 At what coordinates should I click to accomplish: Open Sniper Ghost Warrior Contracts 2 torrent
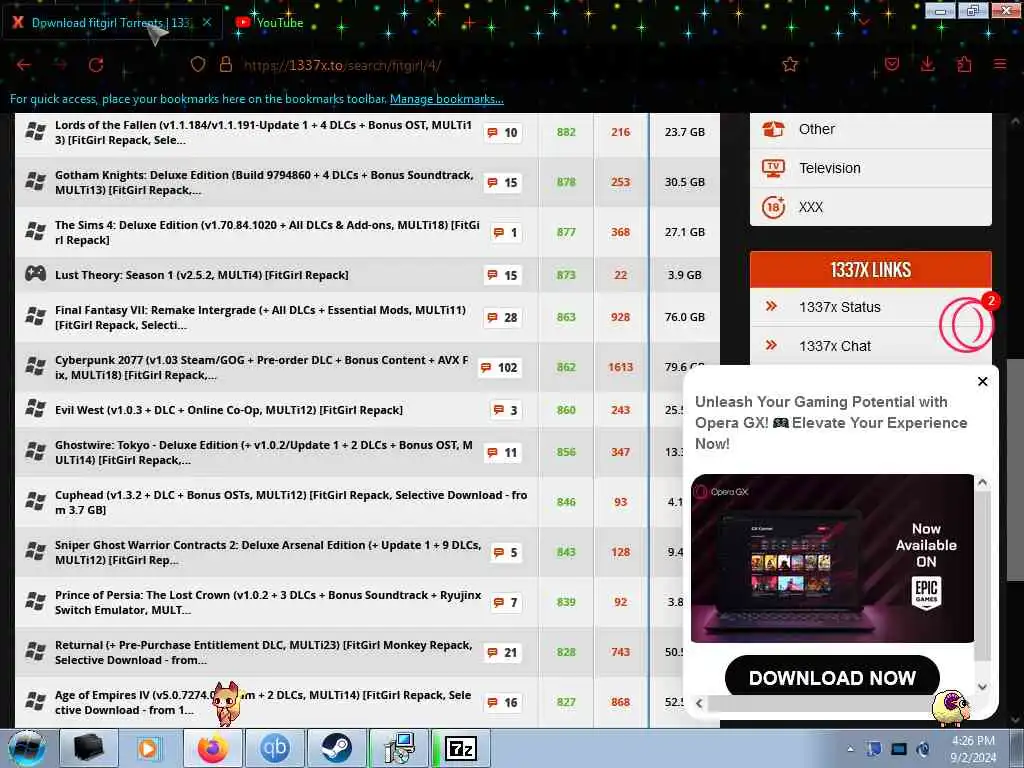click(268, 552)
